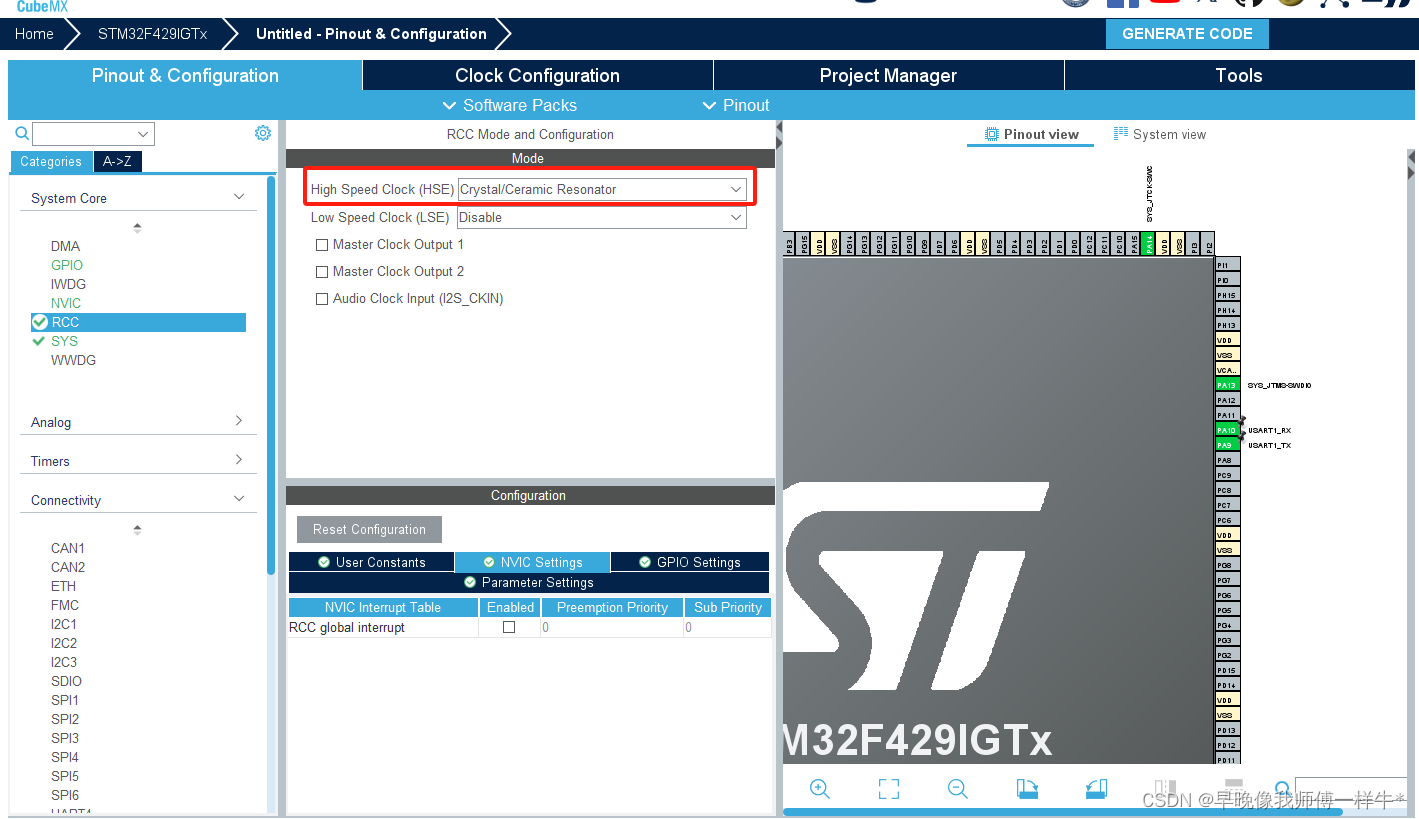Click the pin search input field

coord(1350,789)
